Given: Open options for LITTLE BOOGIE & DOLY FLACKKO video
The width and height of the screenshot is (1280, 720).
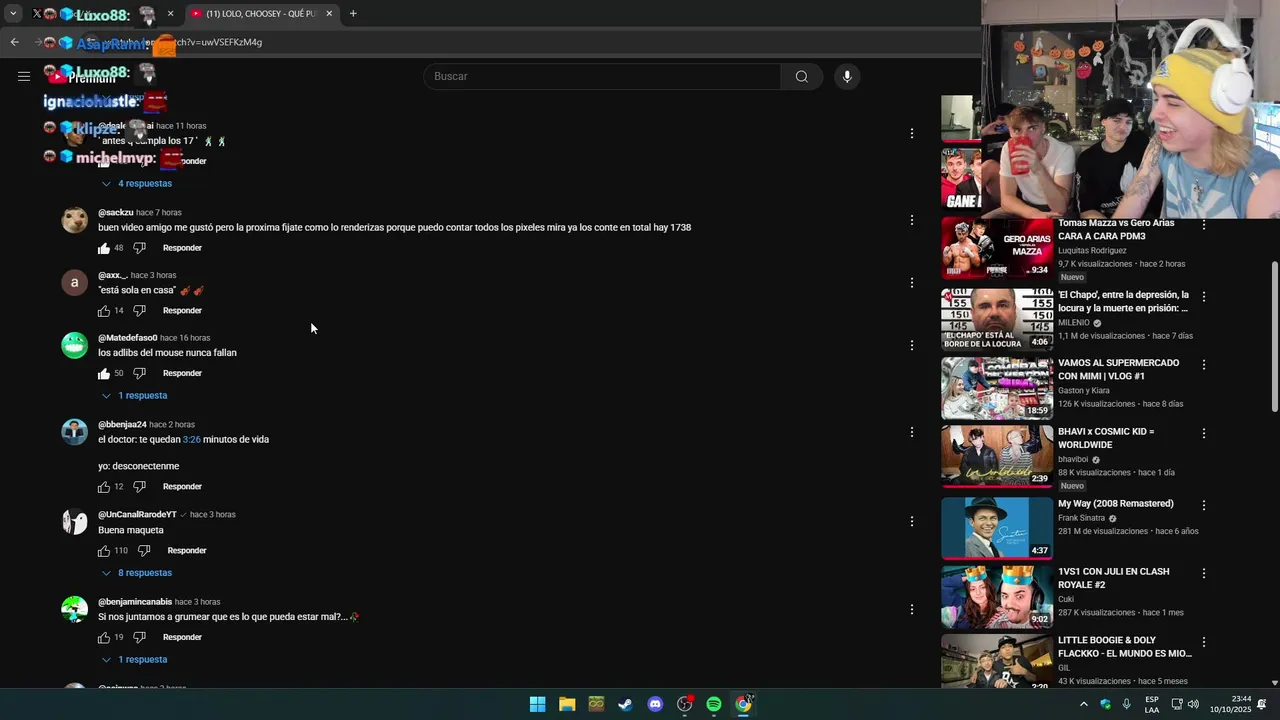Looking at the screenshot, I should point(1204,642).
